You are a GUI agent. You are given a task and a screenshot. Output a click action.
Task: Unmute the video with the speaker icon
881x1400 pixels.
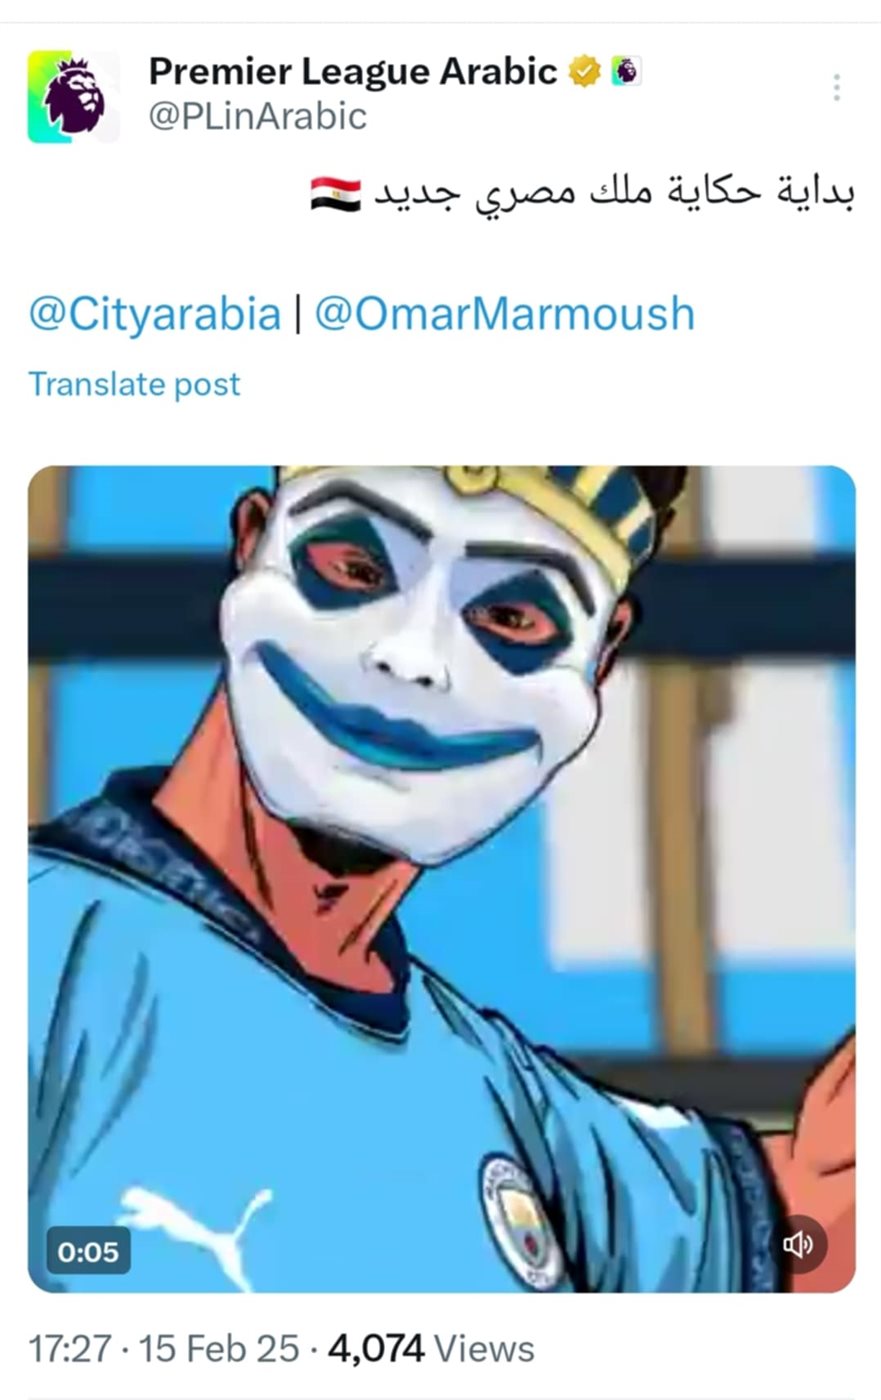pyautogui.click(x=798, y=1244)
